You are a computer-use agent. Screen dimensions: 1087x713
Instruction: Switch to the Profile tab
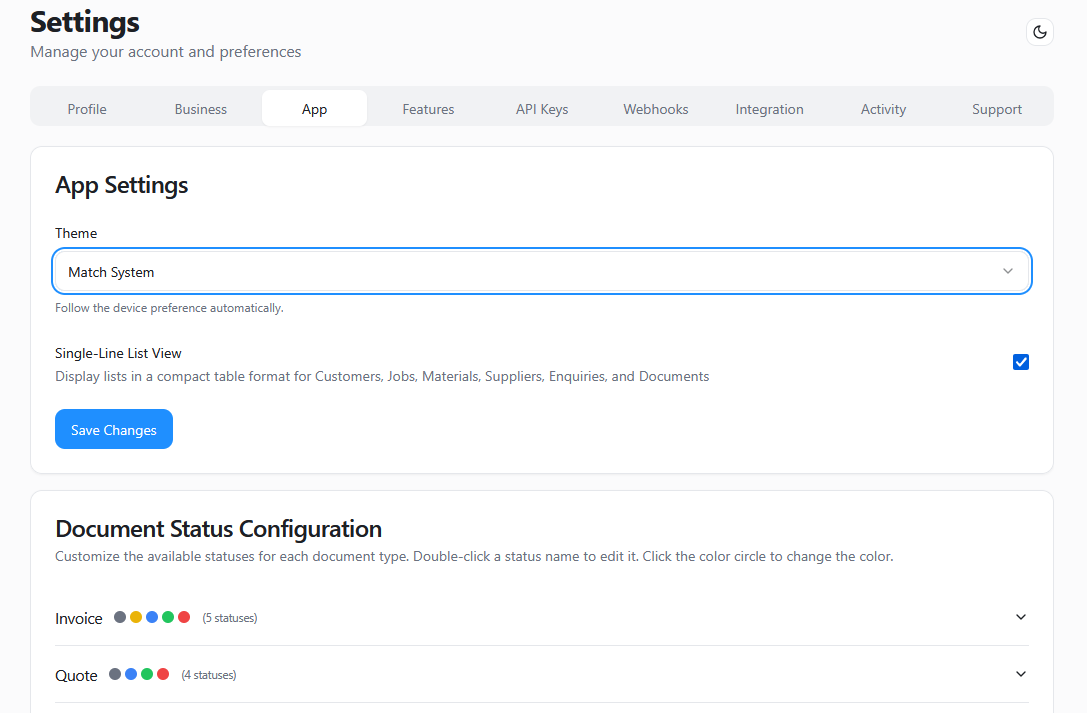pyautogui.click(x=87, y=108)
